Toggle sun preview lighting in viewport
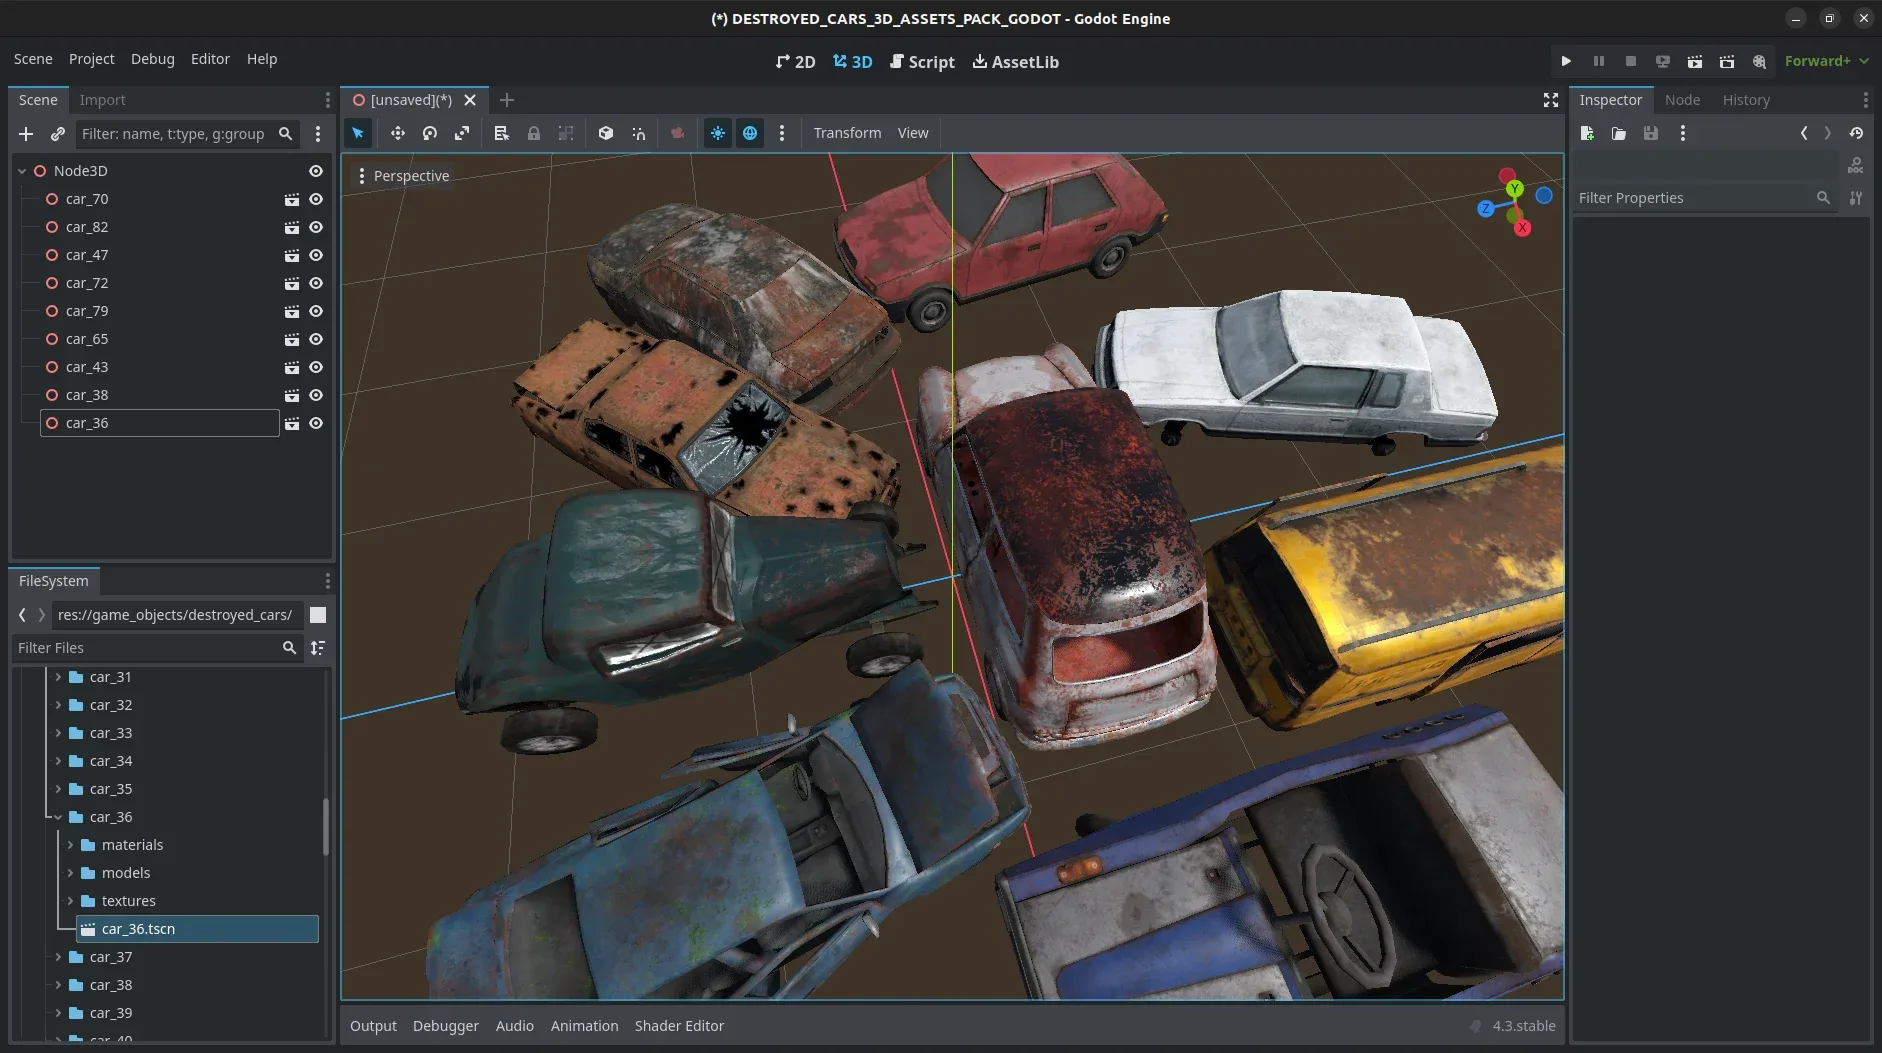Image resolution: width=1882 pixels, height=1053 pixels. click(x=718, y=133)
